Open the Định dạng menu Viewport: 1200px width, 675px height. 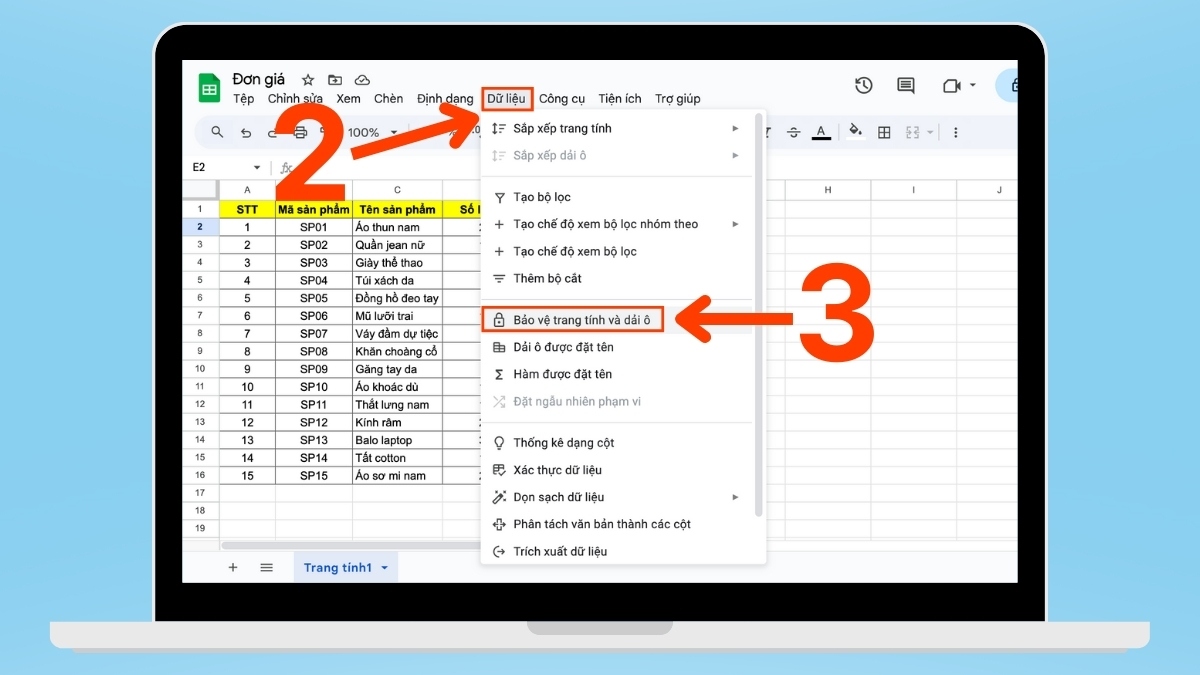click(x=445, y=99)
